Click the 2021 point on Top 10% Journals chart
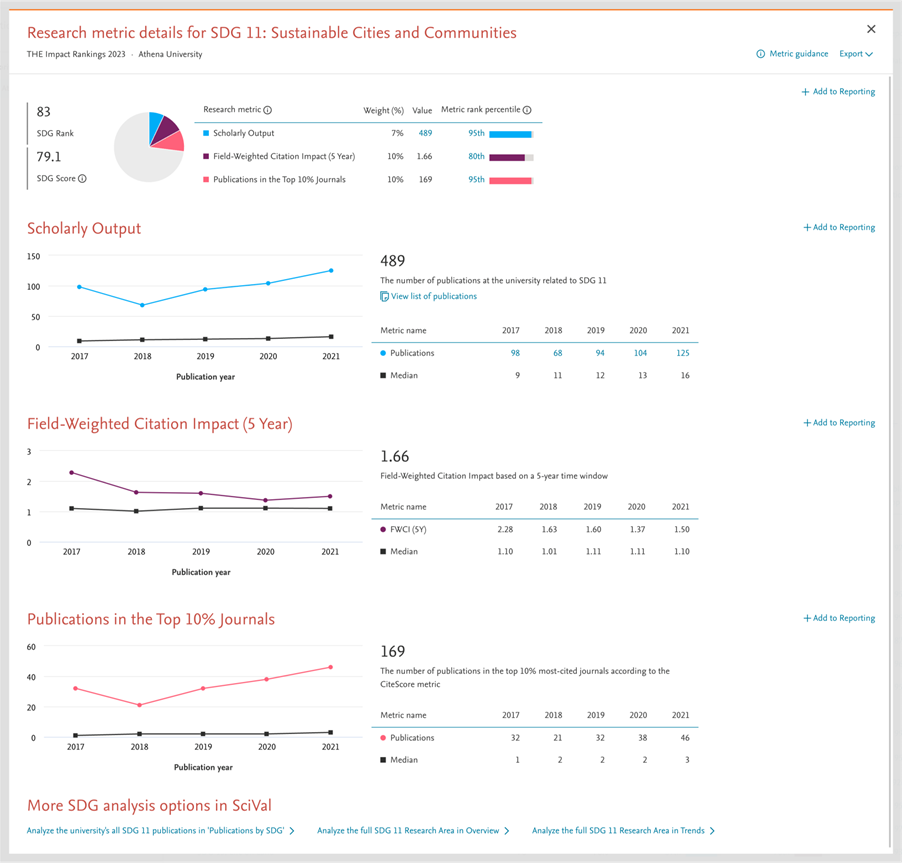Screen dimensions: 902x863 (330, 667)
